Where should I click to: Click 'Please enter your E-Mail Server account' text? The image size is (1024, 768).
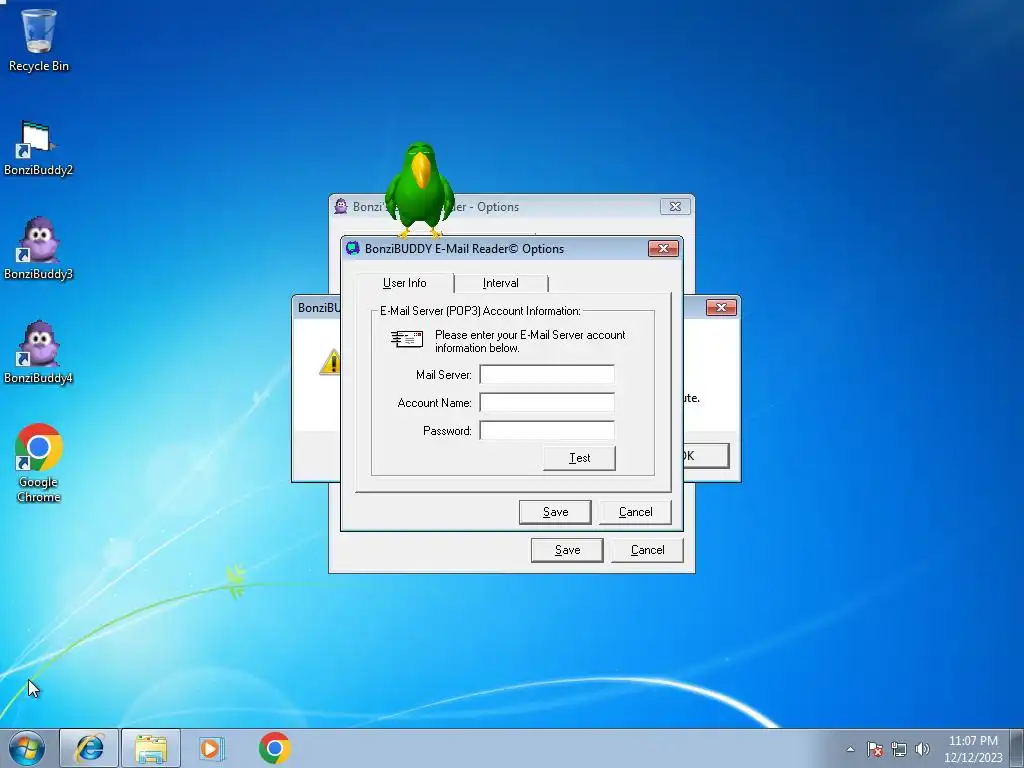click(x=530, y=335)
